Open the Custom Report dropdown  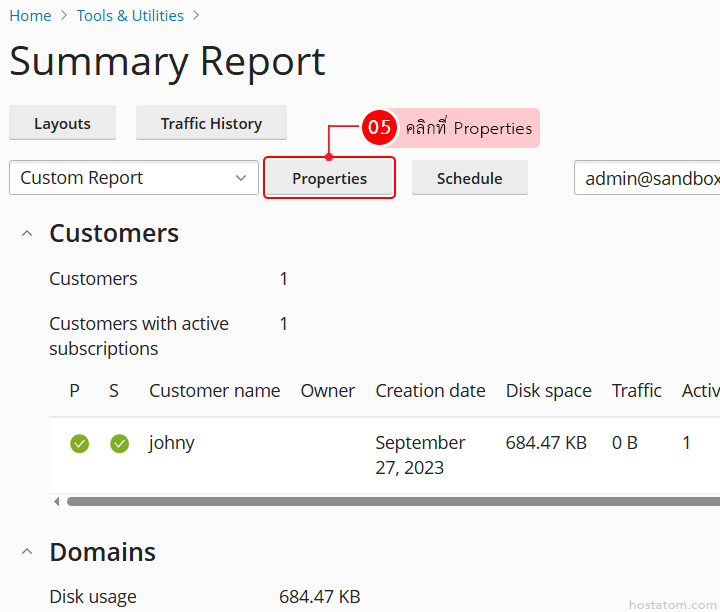[133, 178]
